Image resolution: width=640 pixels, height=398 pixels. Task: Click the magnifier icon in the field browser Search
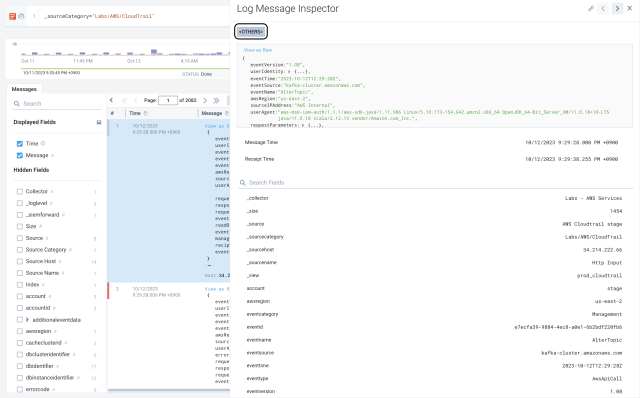[x=17, y=104]
